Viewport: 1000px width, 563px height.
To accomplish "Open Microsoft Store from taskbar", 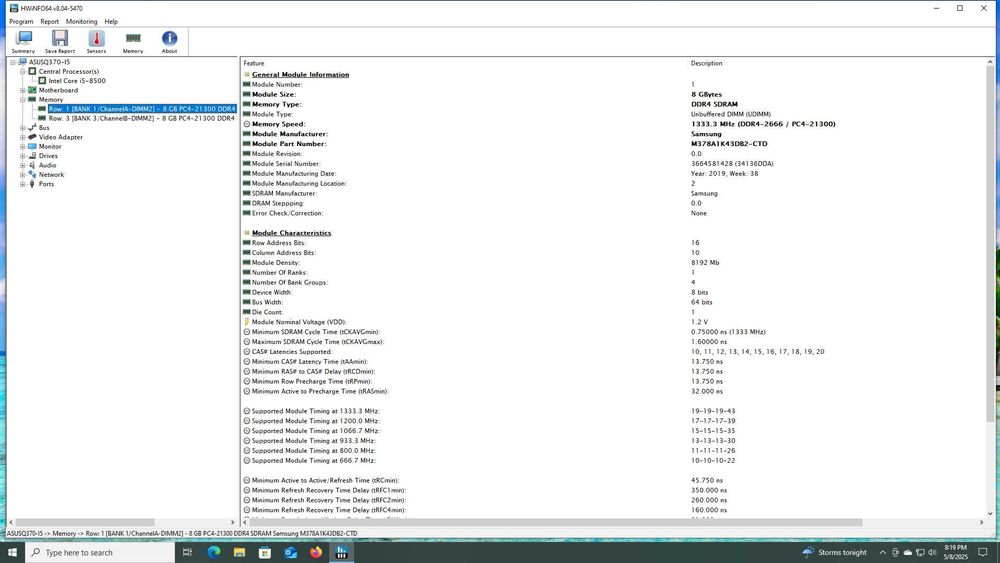I will [x=265, y=552].
